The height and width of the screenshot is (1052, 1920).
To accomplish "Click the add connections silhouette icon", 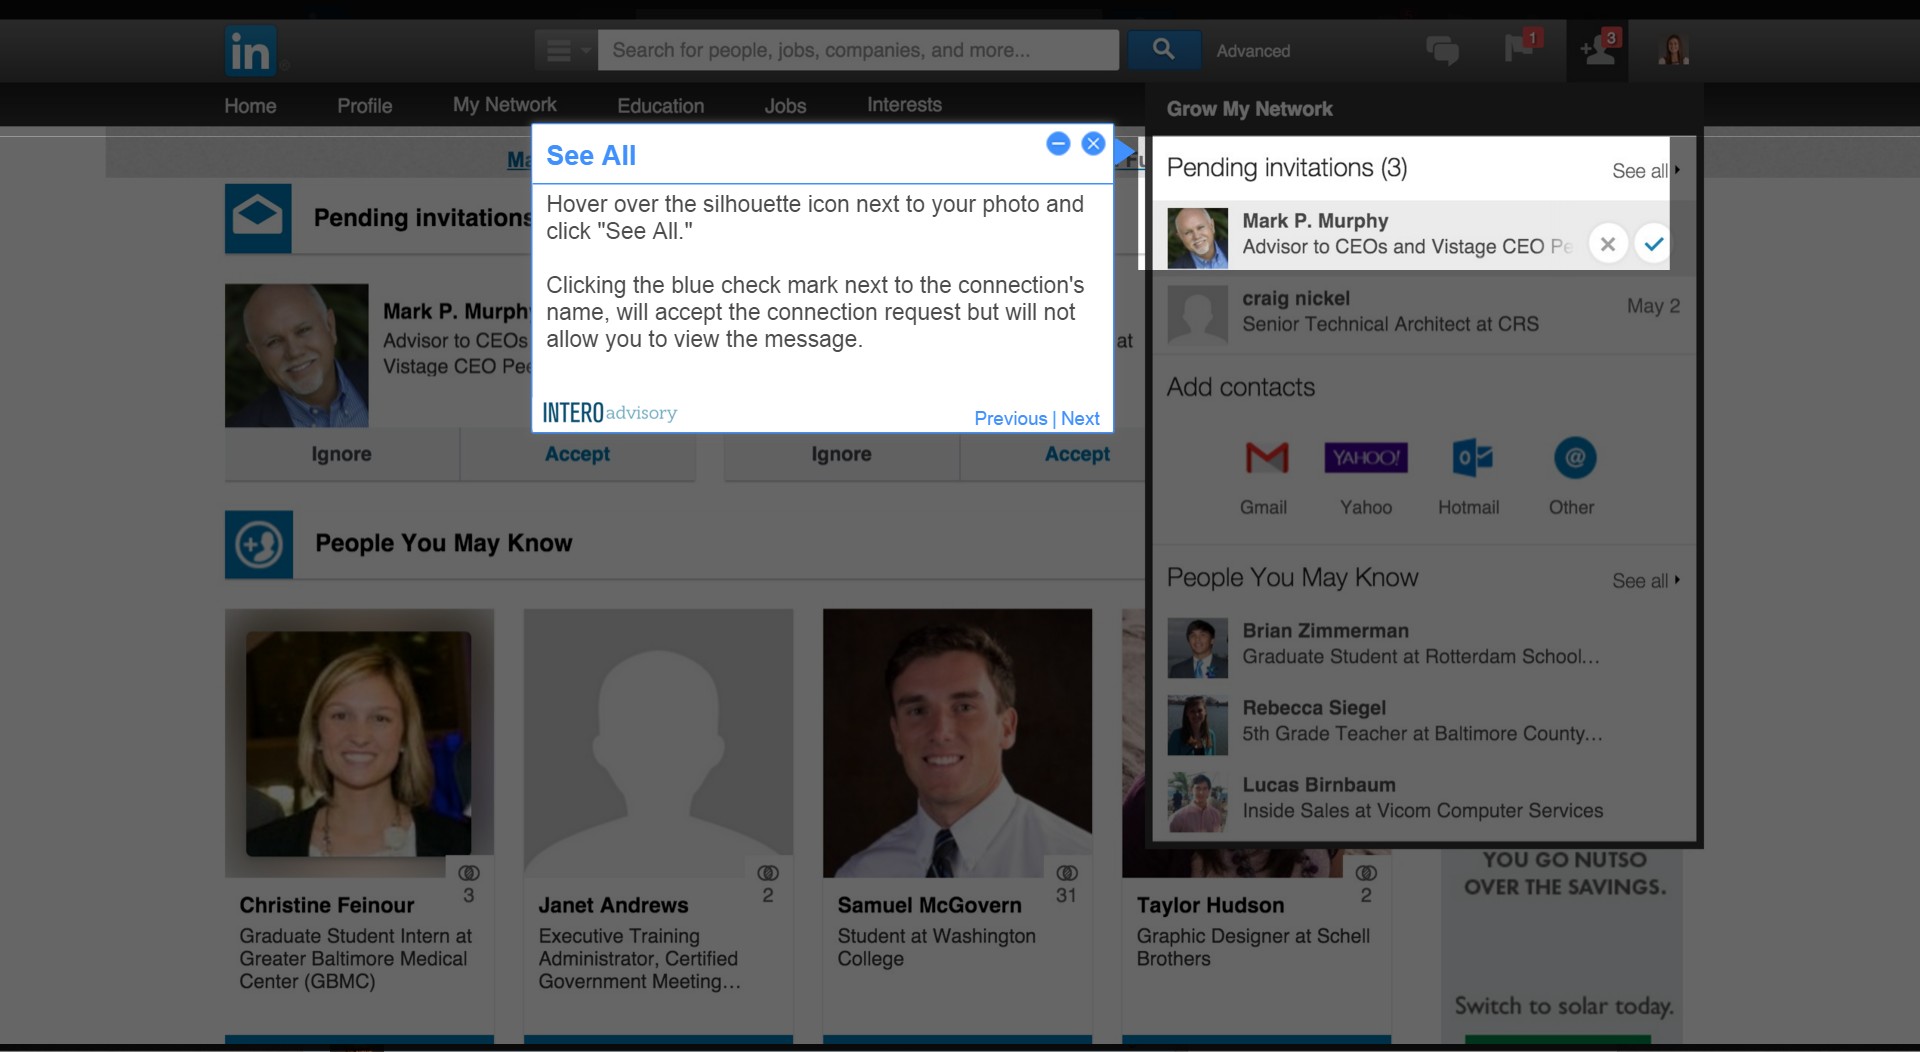I will point(1597,50).
